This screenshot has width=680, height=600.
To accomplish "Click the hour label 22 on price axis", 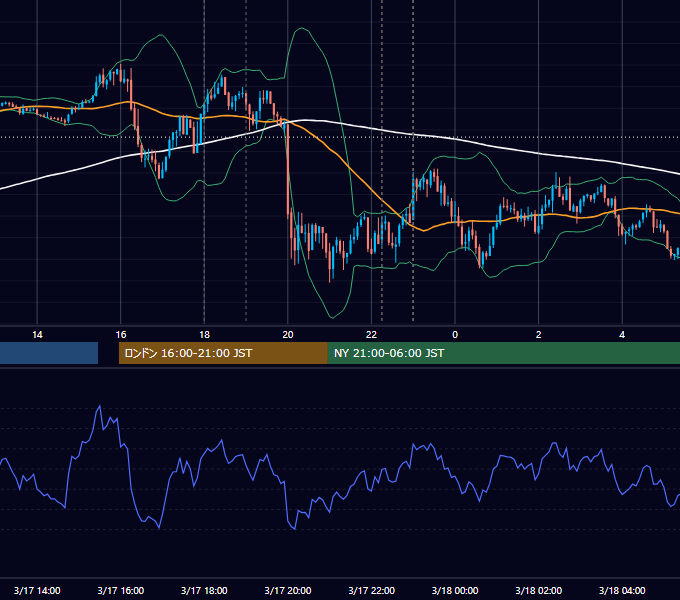I will point(371,335).
